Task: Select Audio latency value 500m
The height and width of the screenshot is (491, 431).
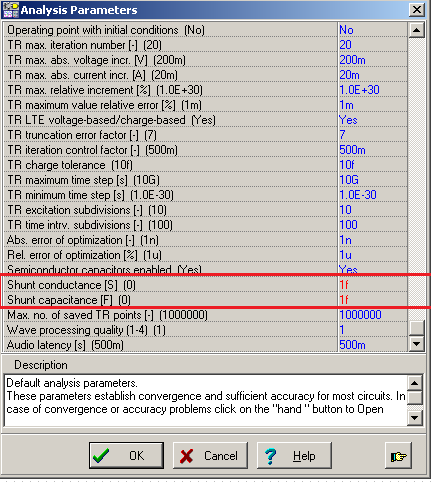Action: coord(352,345)
